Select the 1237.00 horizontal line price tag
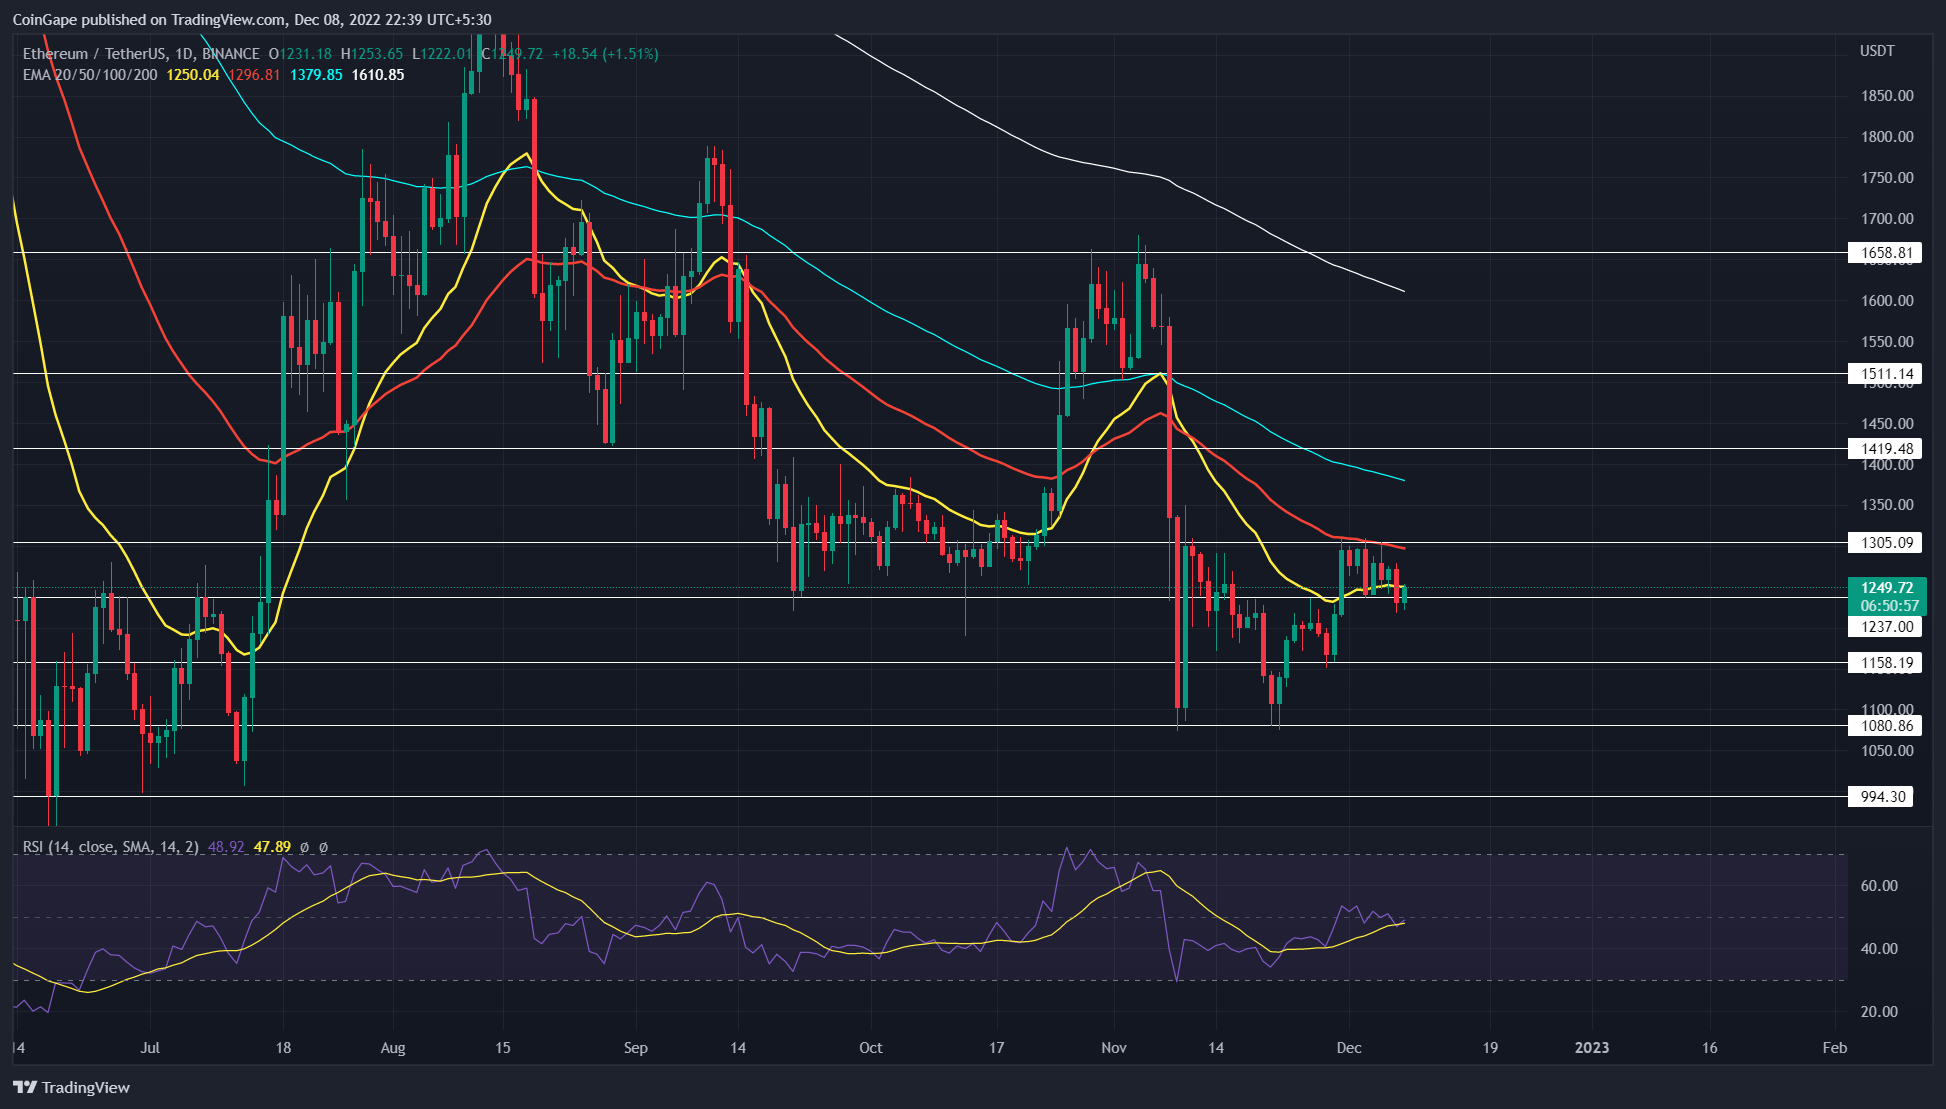Screen dimensions: 1946x1109 point(1887,627)
